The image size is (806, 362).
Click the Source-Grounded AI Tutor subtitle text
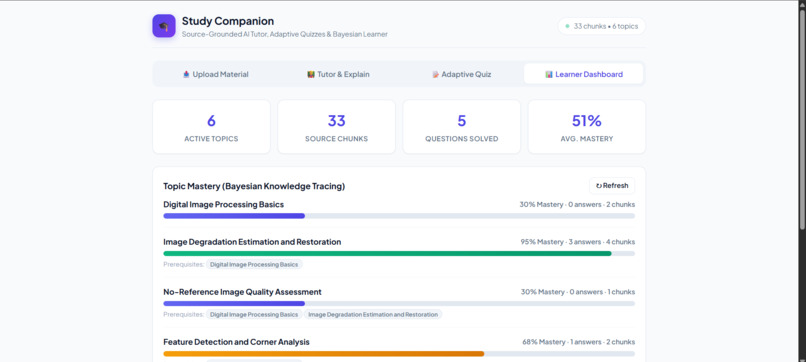coord(285,34)
